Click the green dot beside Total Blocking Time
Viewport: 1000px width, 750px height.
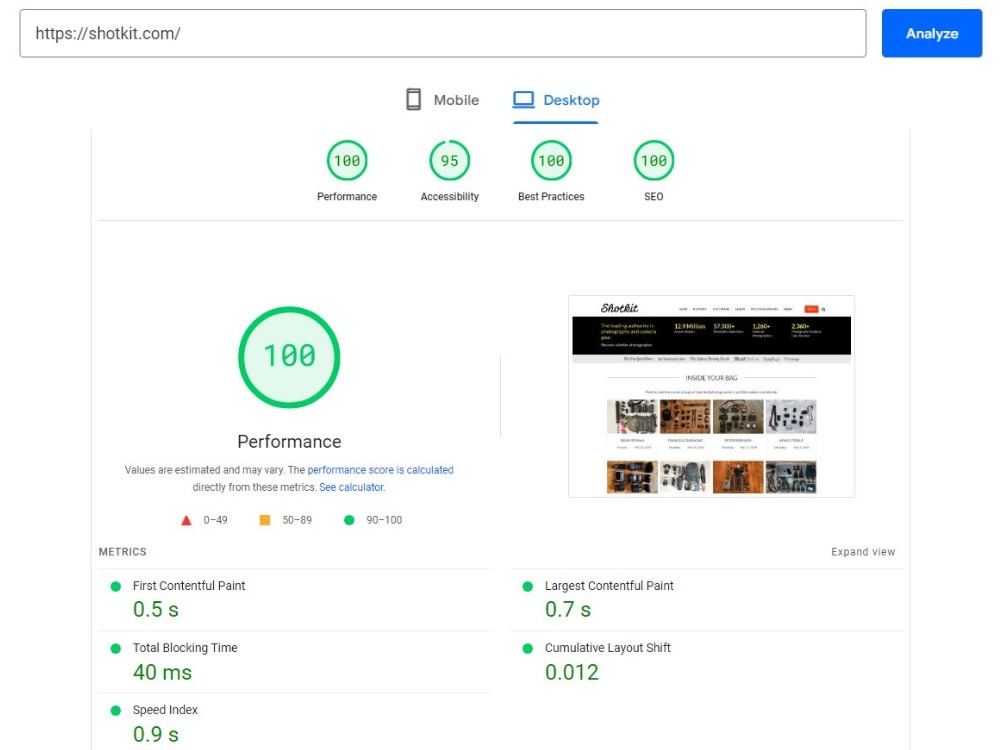pos(115,649)
